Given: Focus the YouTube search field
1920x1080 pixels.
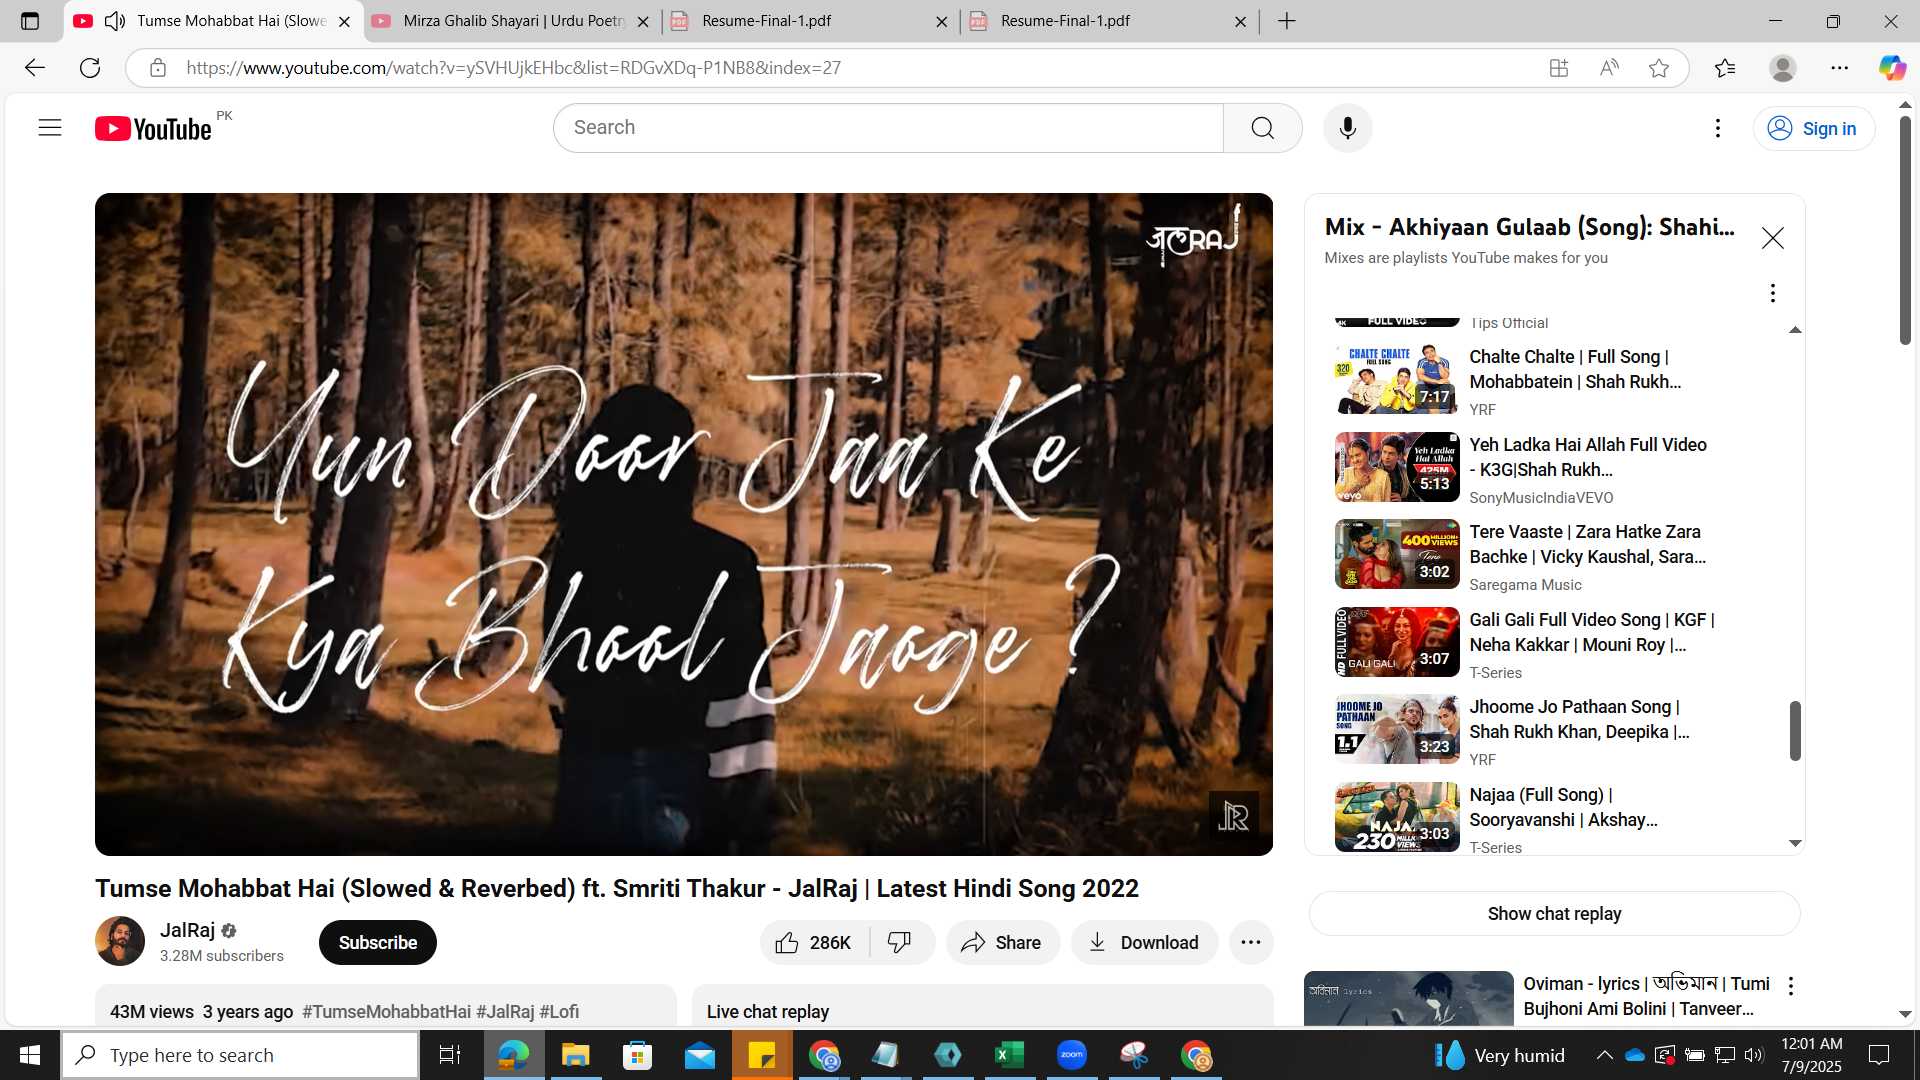Looking at the screenshot, I should coord(889,128).
